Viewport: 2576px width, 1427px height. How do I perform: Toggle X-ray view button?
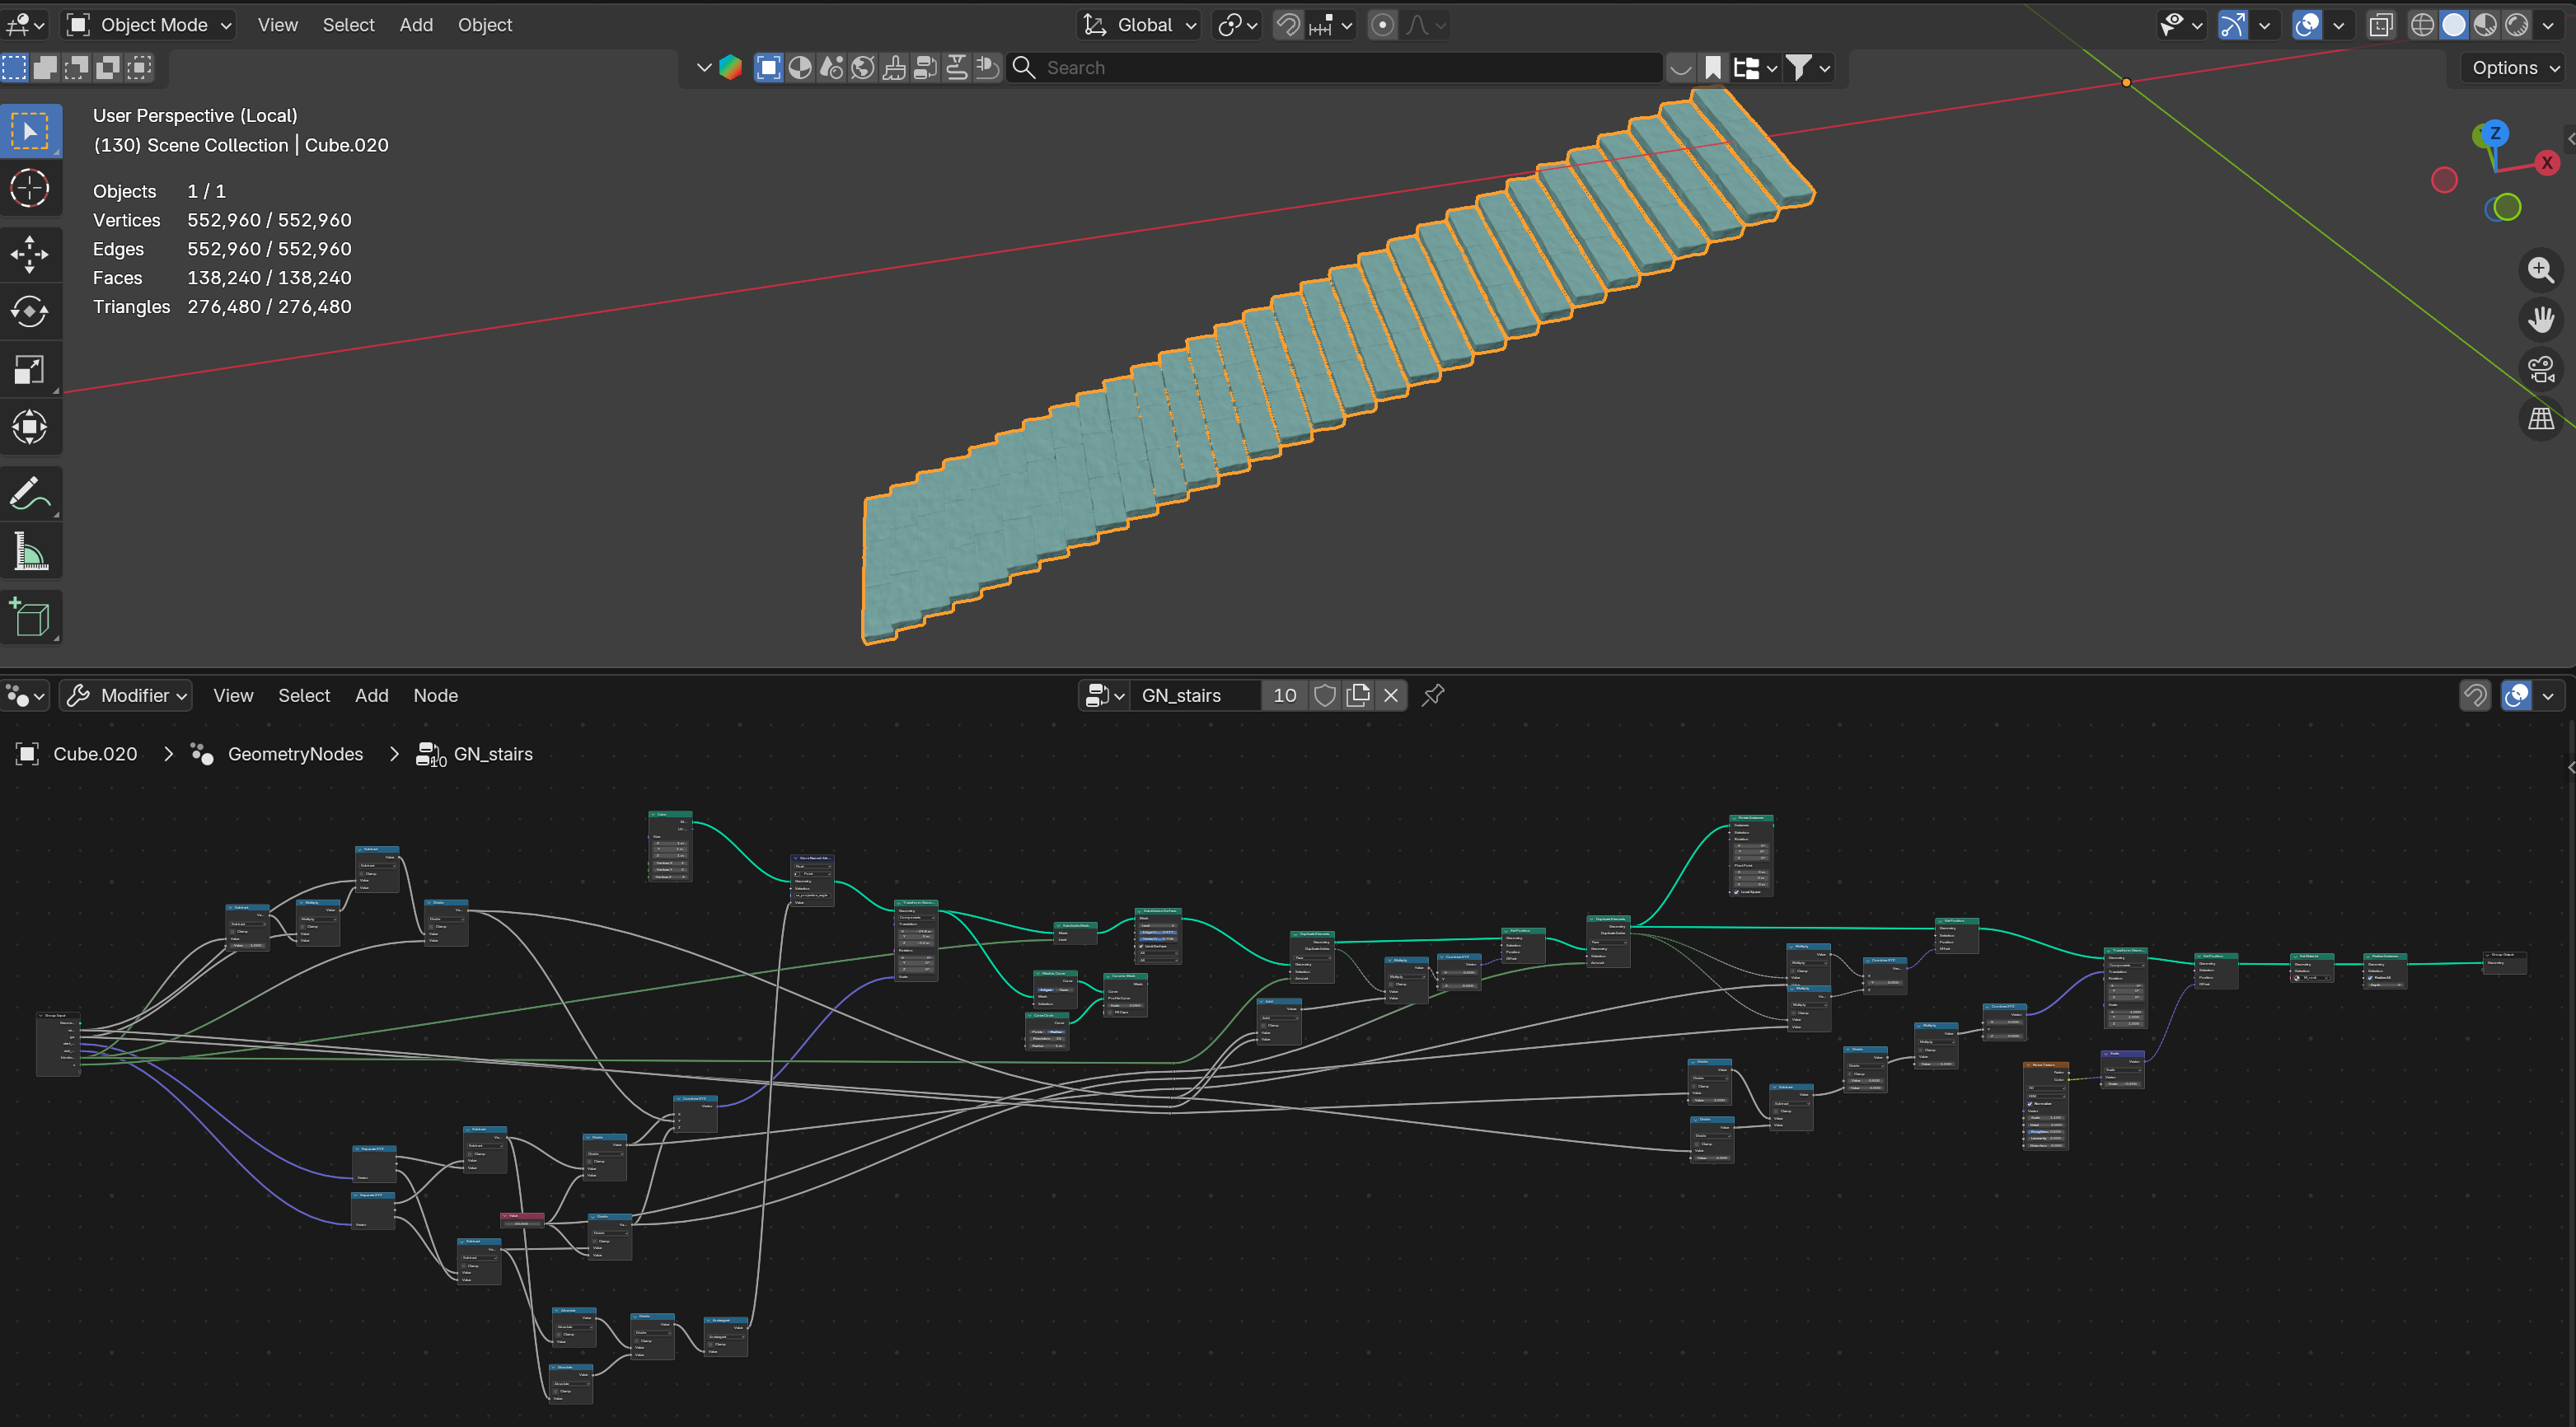[x=2381, y=25]
